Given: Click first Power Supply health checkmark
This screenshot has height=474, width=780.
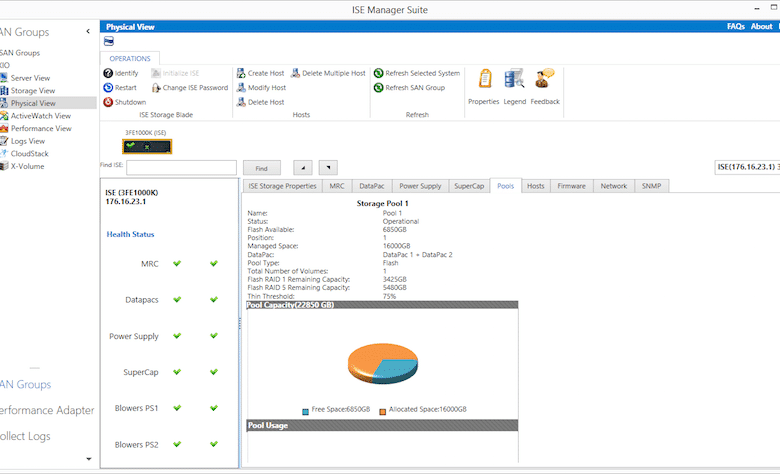Looking at the screenshot, I should click(x=177, y=336).
